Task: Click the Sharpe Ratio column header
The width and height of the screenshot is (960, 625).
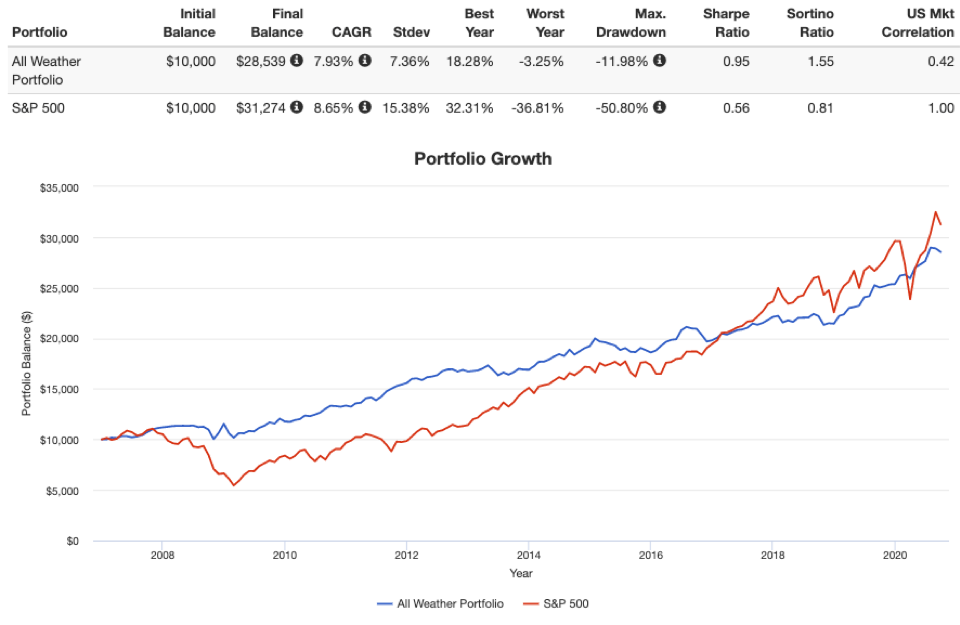Action: [727, 23]
